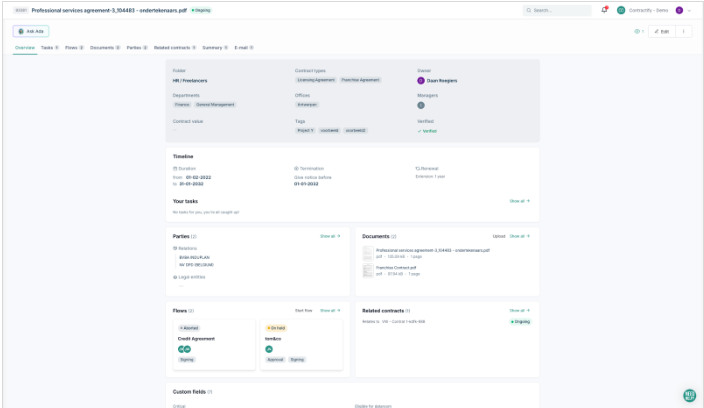Screen dimensions: 704x408
Task: Show all related contracts
Action: (x=519, y=310)
